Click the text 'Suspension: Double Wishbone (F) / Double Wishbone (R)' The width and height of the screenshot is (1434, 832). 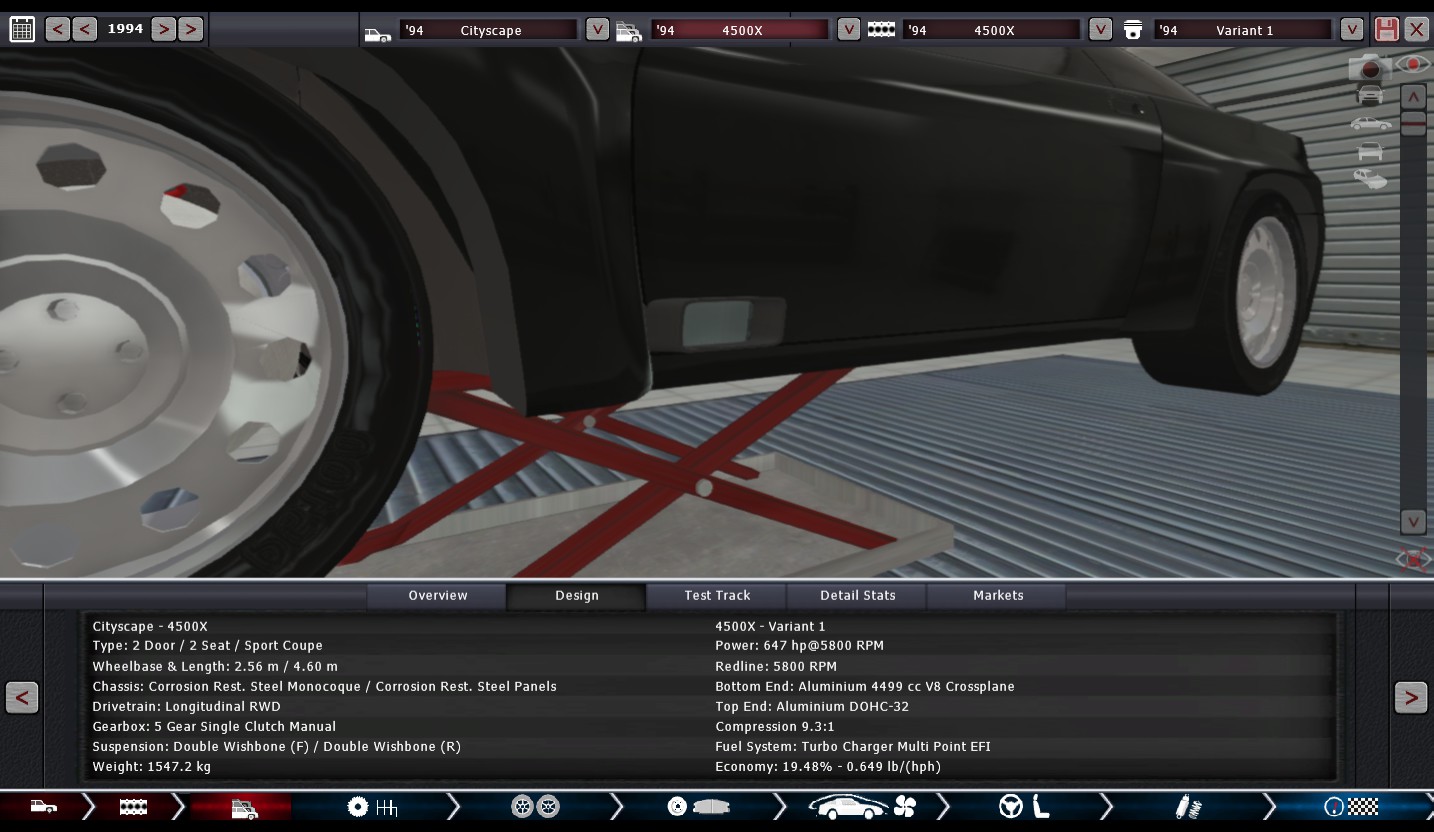point(276,747)
